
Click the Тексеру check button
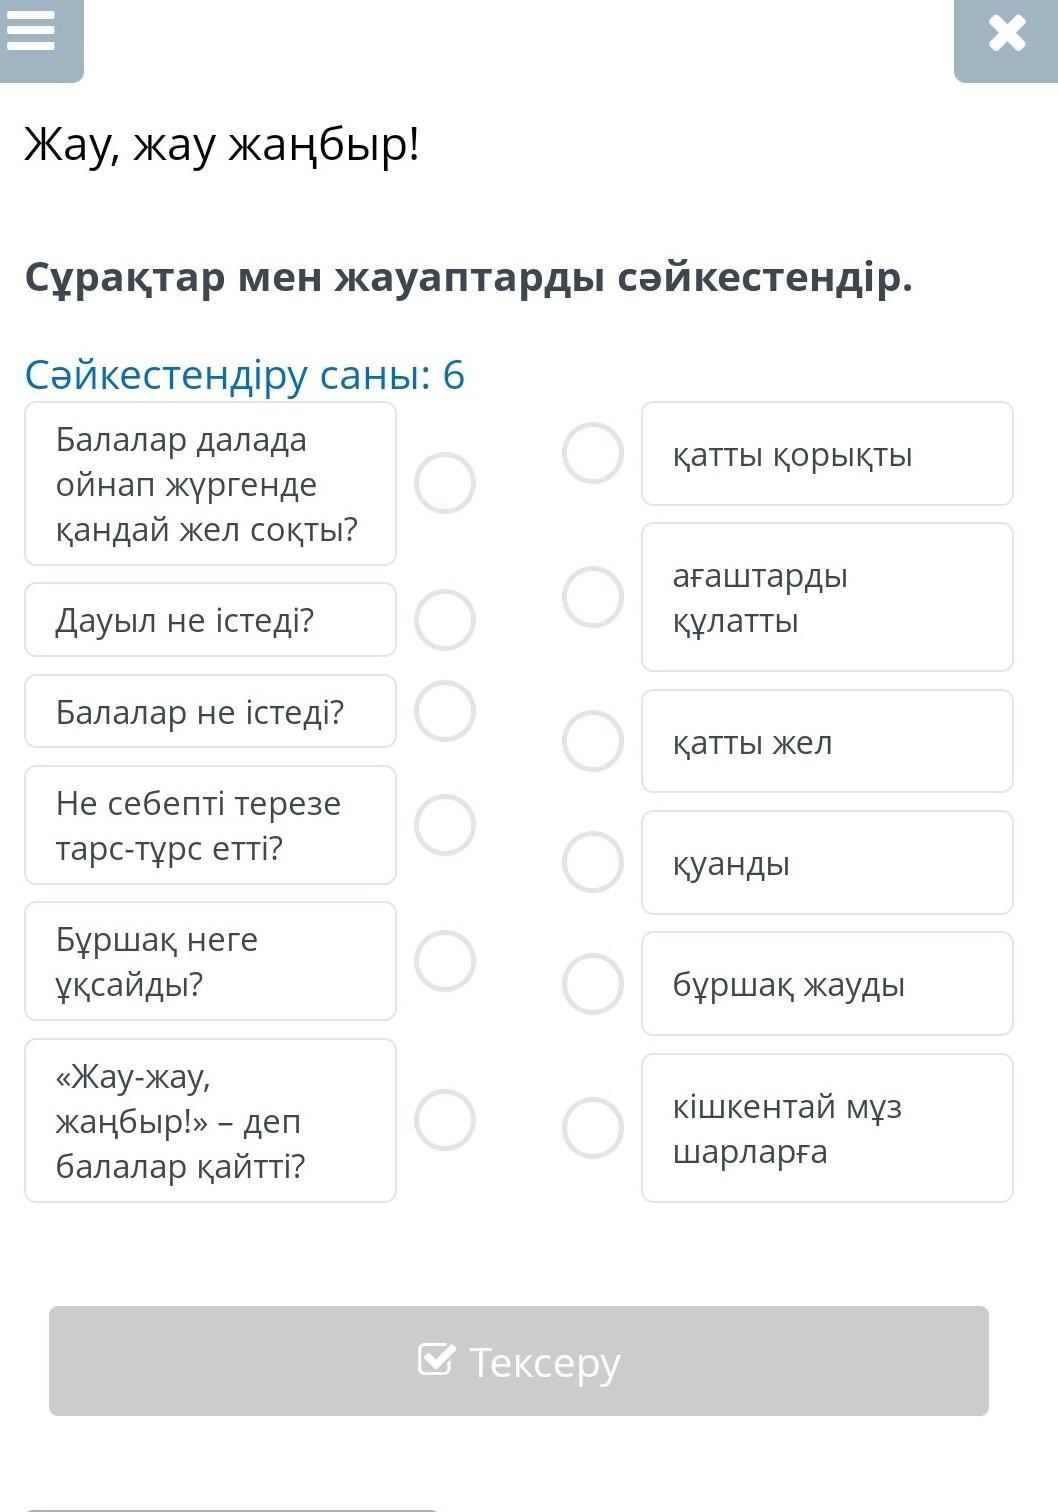519,1361
